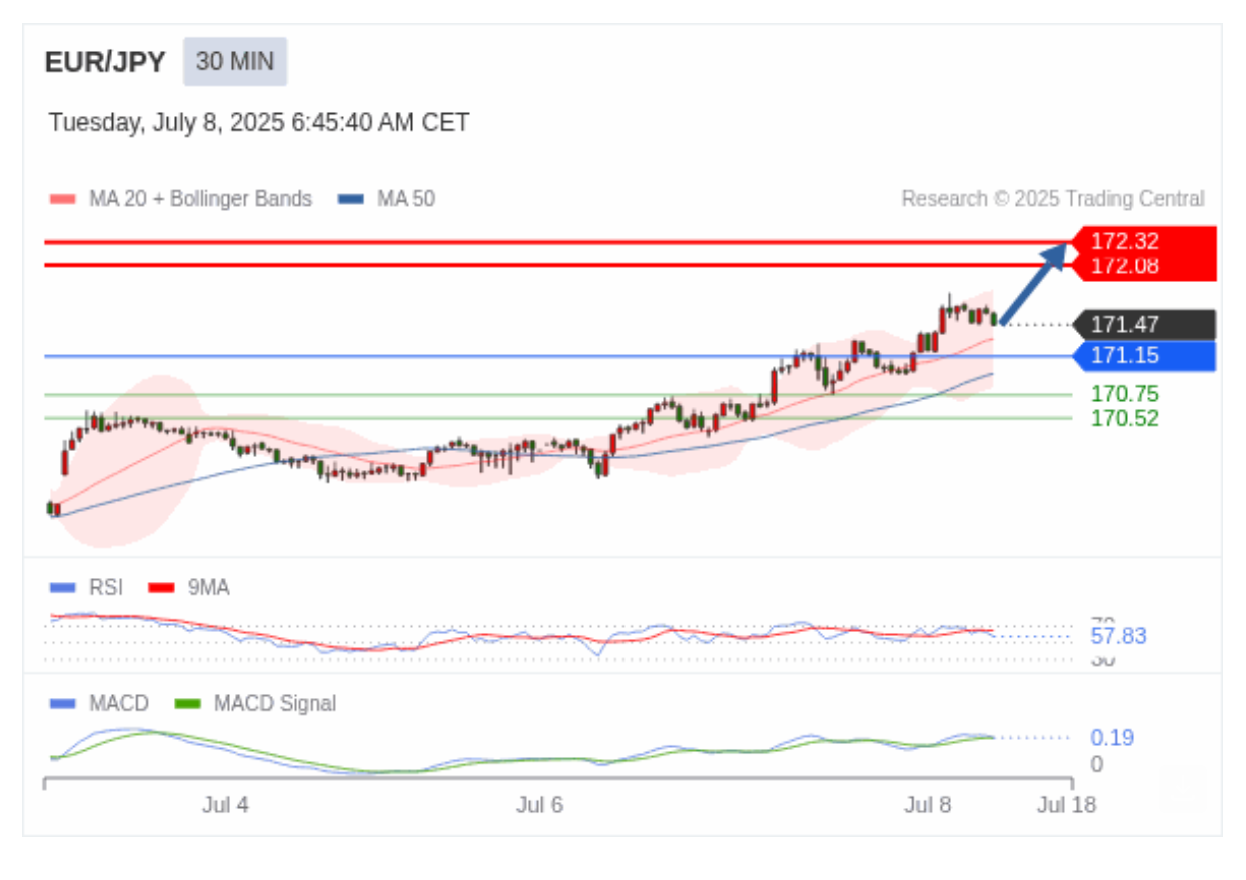Image resolution: width=1246 pixels, height=880 pixels.
Task: Click the dark blue MA 50 legend swatch
Action: (x=351, y=199)
